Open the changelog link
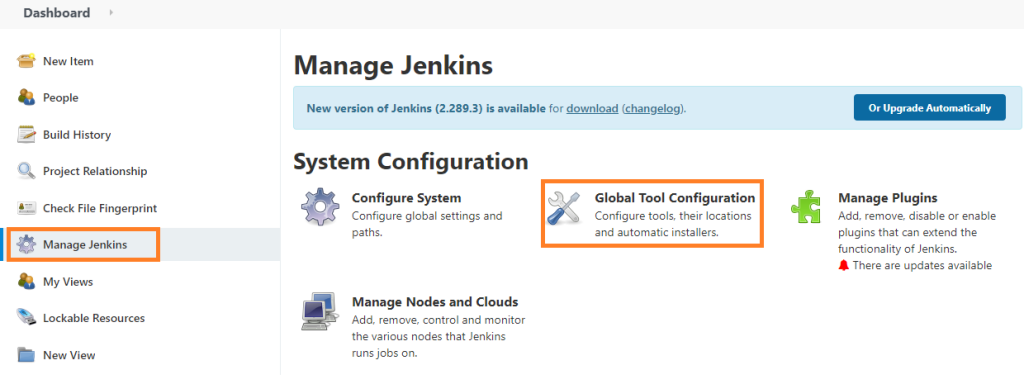The height and width of the screenshot is (384, 1024). (652, 108)
